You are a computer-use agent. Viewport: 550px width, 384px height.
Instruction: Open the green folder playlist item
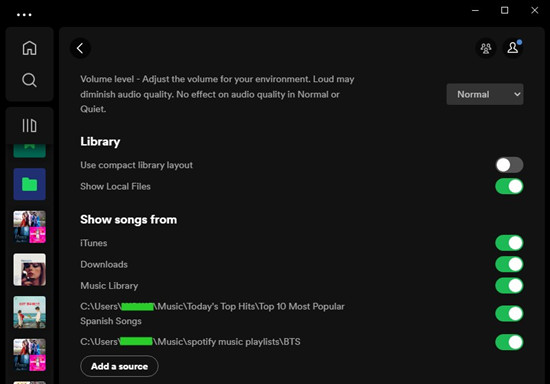pyautogui.click(x=29, y=184)
